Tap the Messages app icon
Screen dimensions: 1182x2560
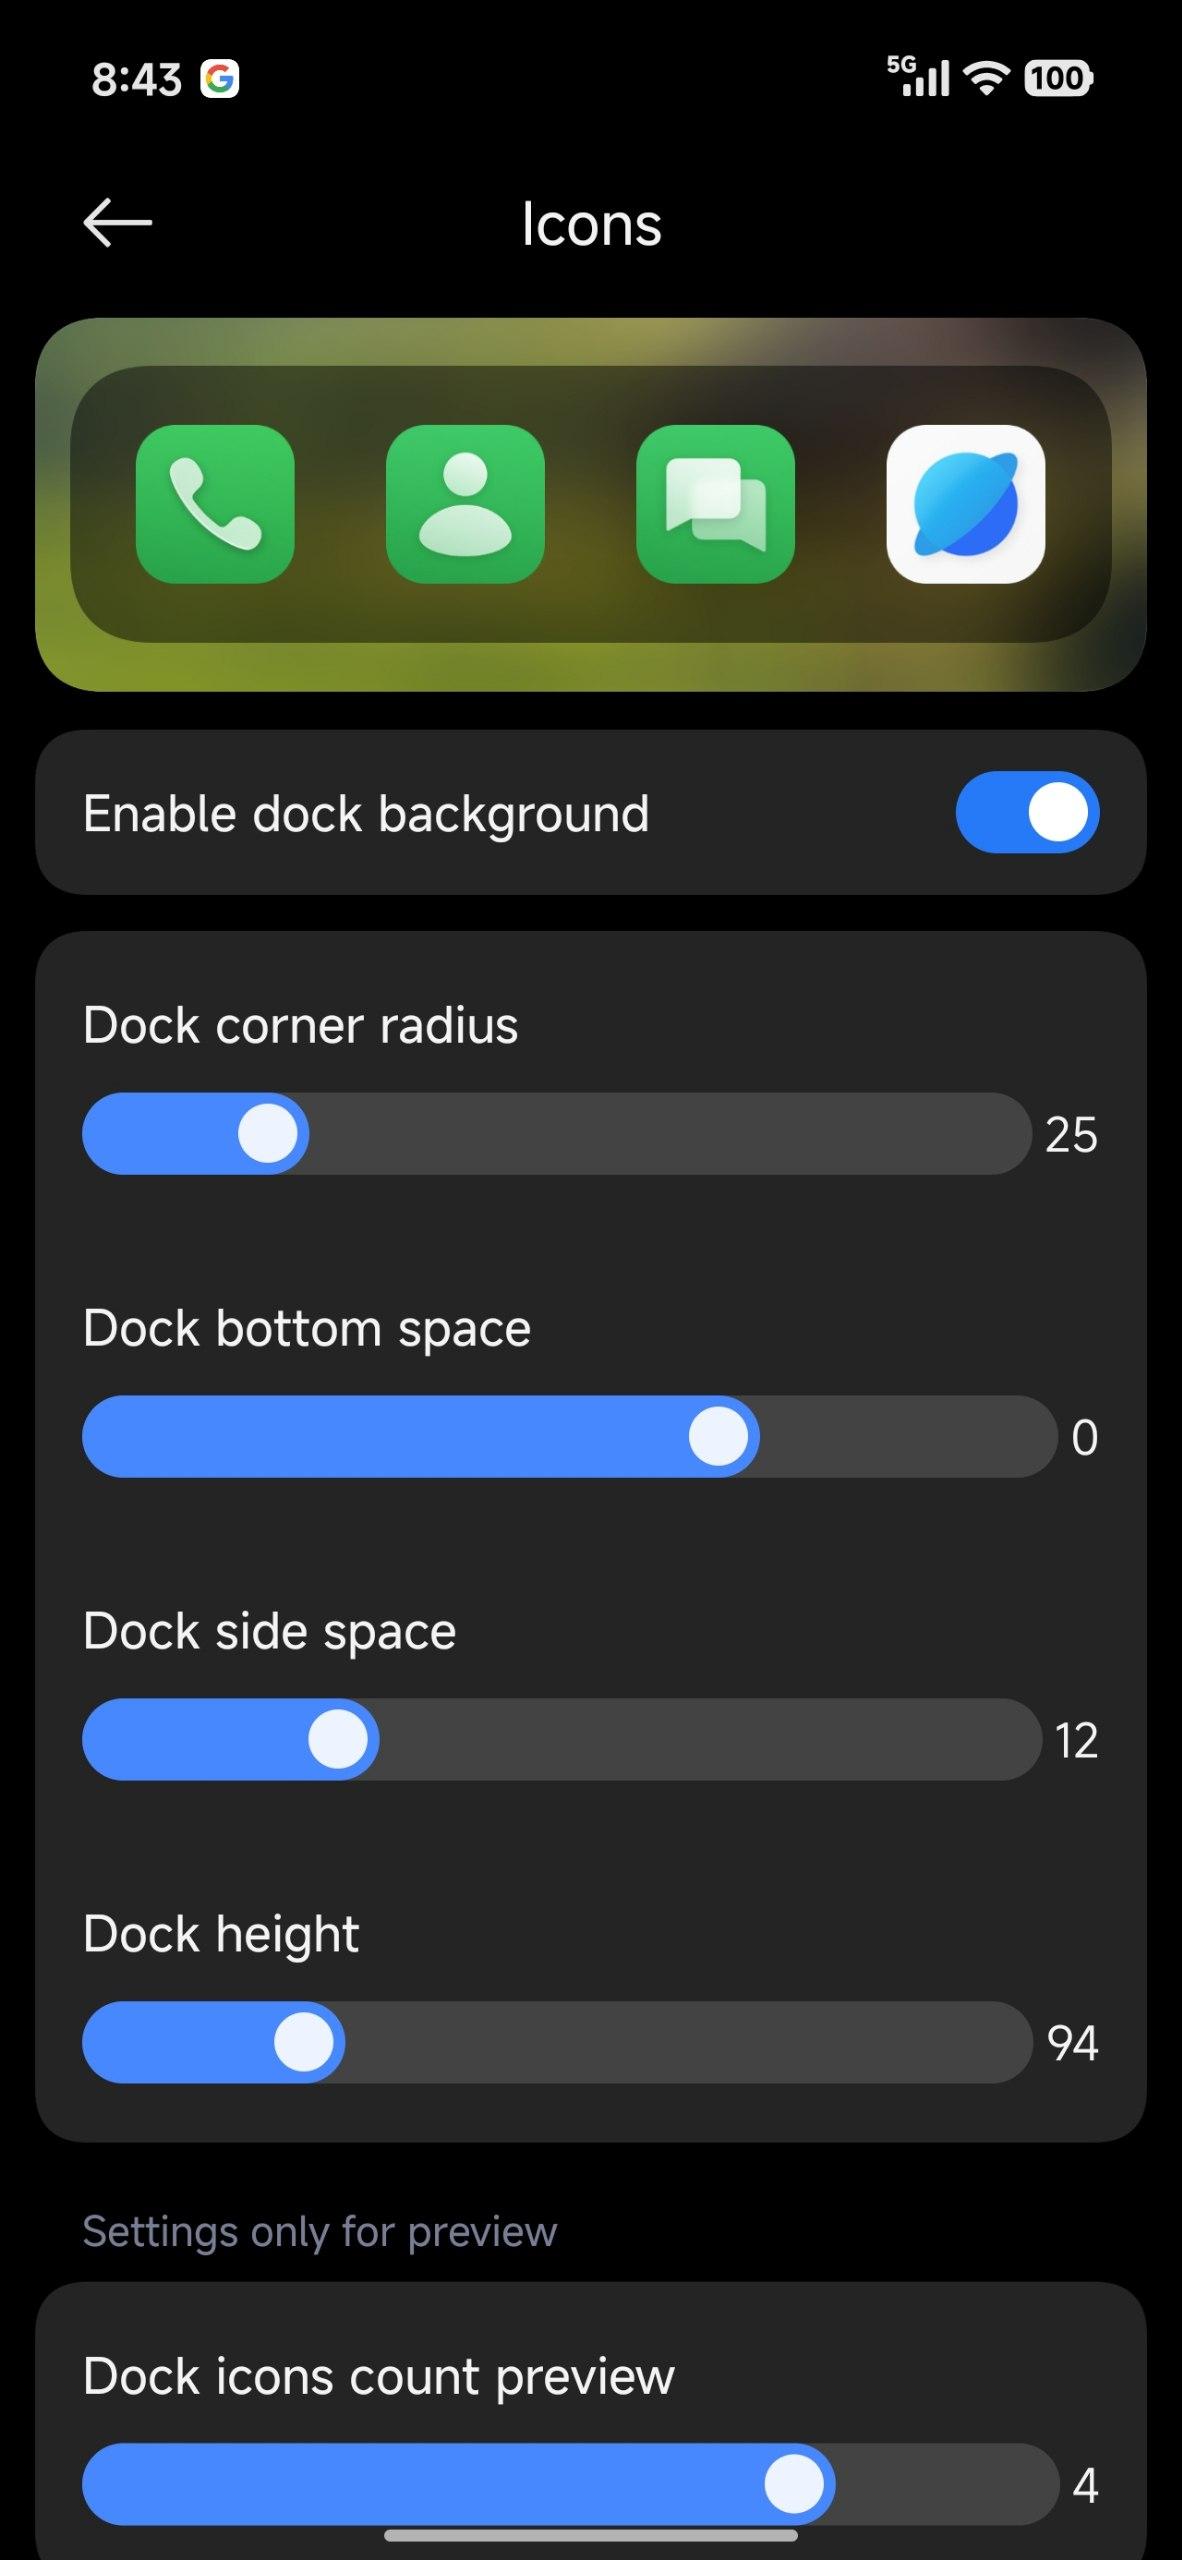tap(715, 504)
